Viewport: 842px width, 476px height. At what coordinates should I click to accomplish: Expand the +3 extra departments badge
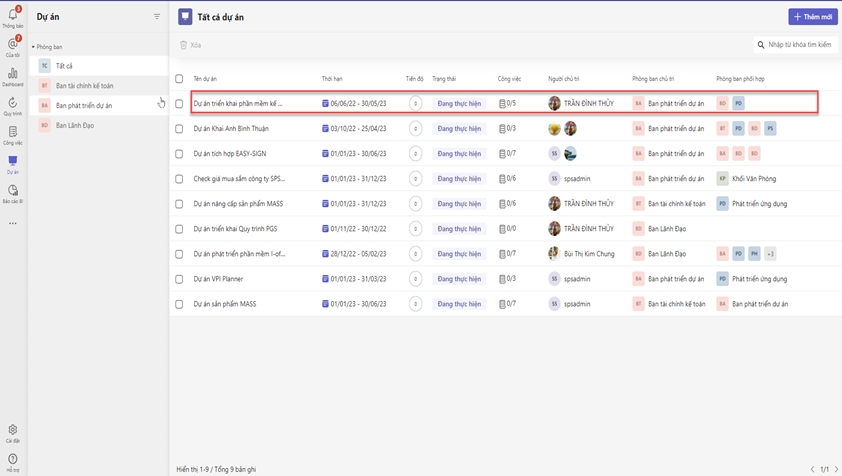click(x=770, y=254)
